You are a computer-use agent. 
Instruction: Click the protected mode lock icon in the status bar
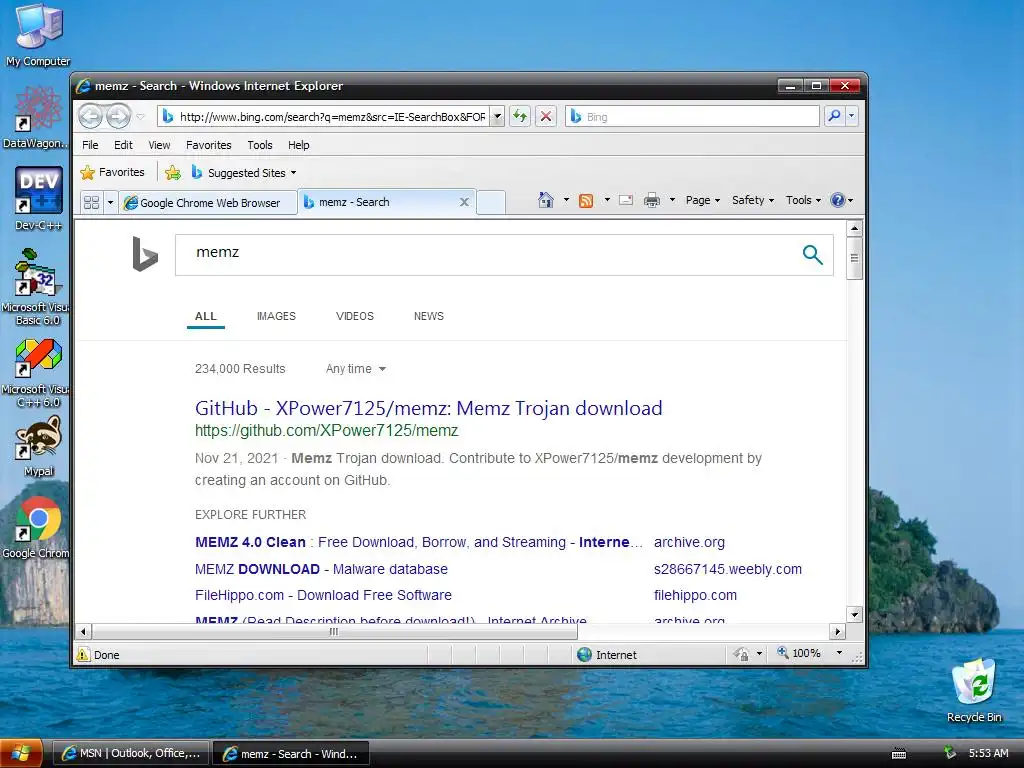point(741,654)
